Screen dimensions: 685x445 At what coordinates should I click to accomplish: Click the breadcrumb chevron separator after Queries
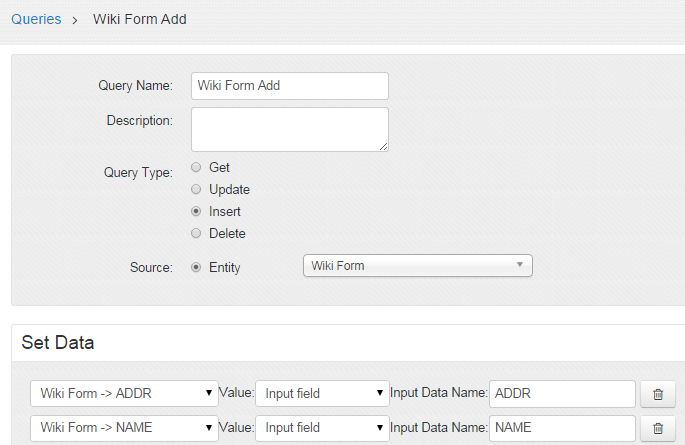coord(75,20)
